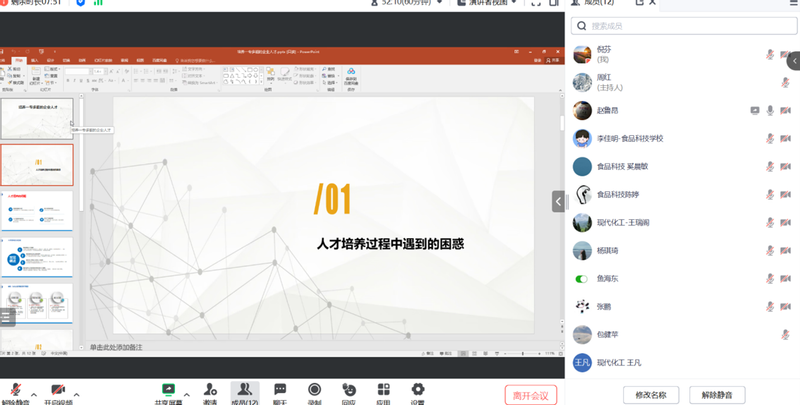Image resolution: width=800 pixels, height=405 pixels.
Task: Toggle microphone with 解除静音 in bottom toolbar
Action: pyautogui.click(x=16, y=391)
